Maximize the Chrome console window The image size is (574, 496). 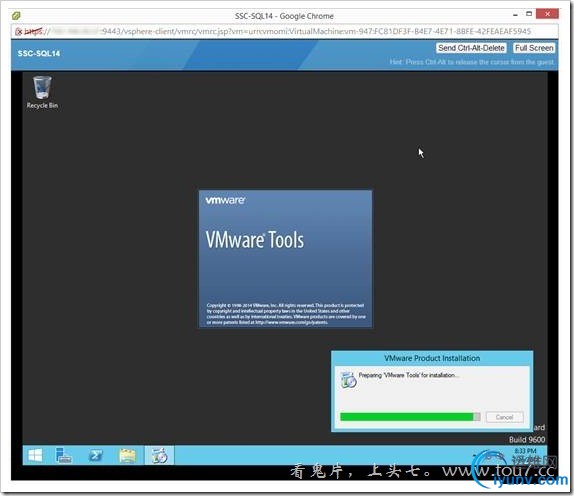coord(529,14)
